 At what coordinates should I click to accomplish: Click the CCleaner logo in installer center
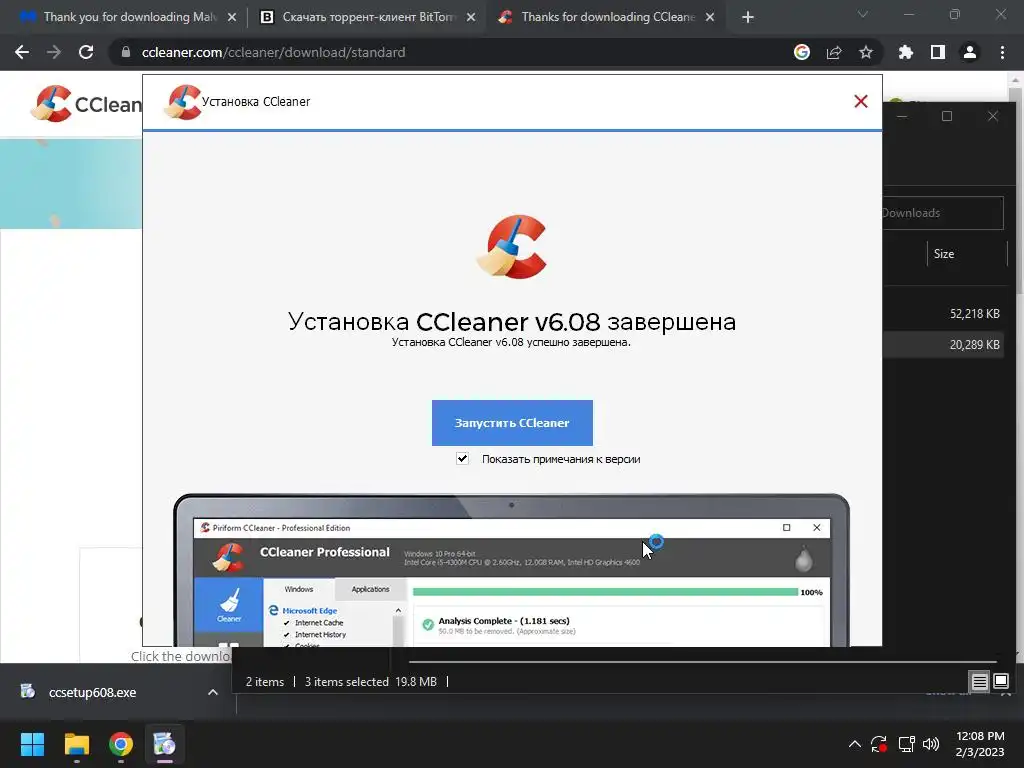[512, 247]
